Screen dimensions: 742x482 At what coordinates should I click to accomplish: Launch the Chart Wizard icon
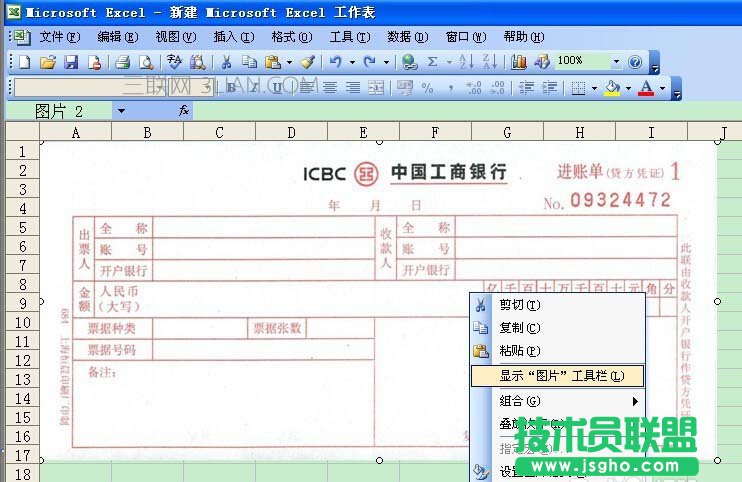pos(519,62)
